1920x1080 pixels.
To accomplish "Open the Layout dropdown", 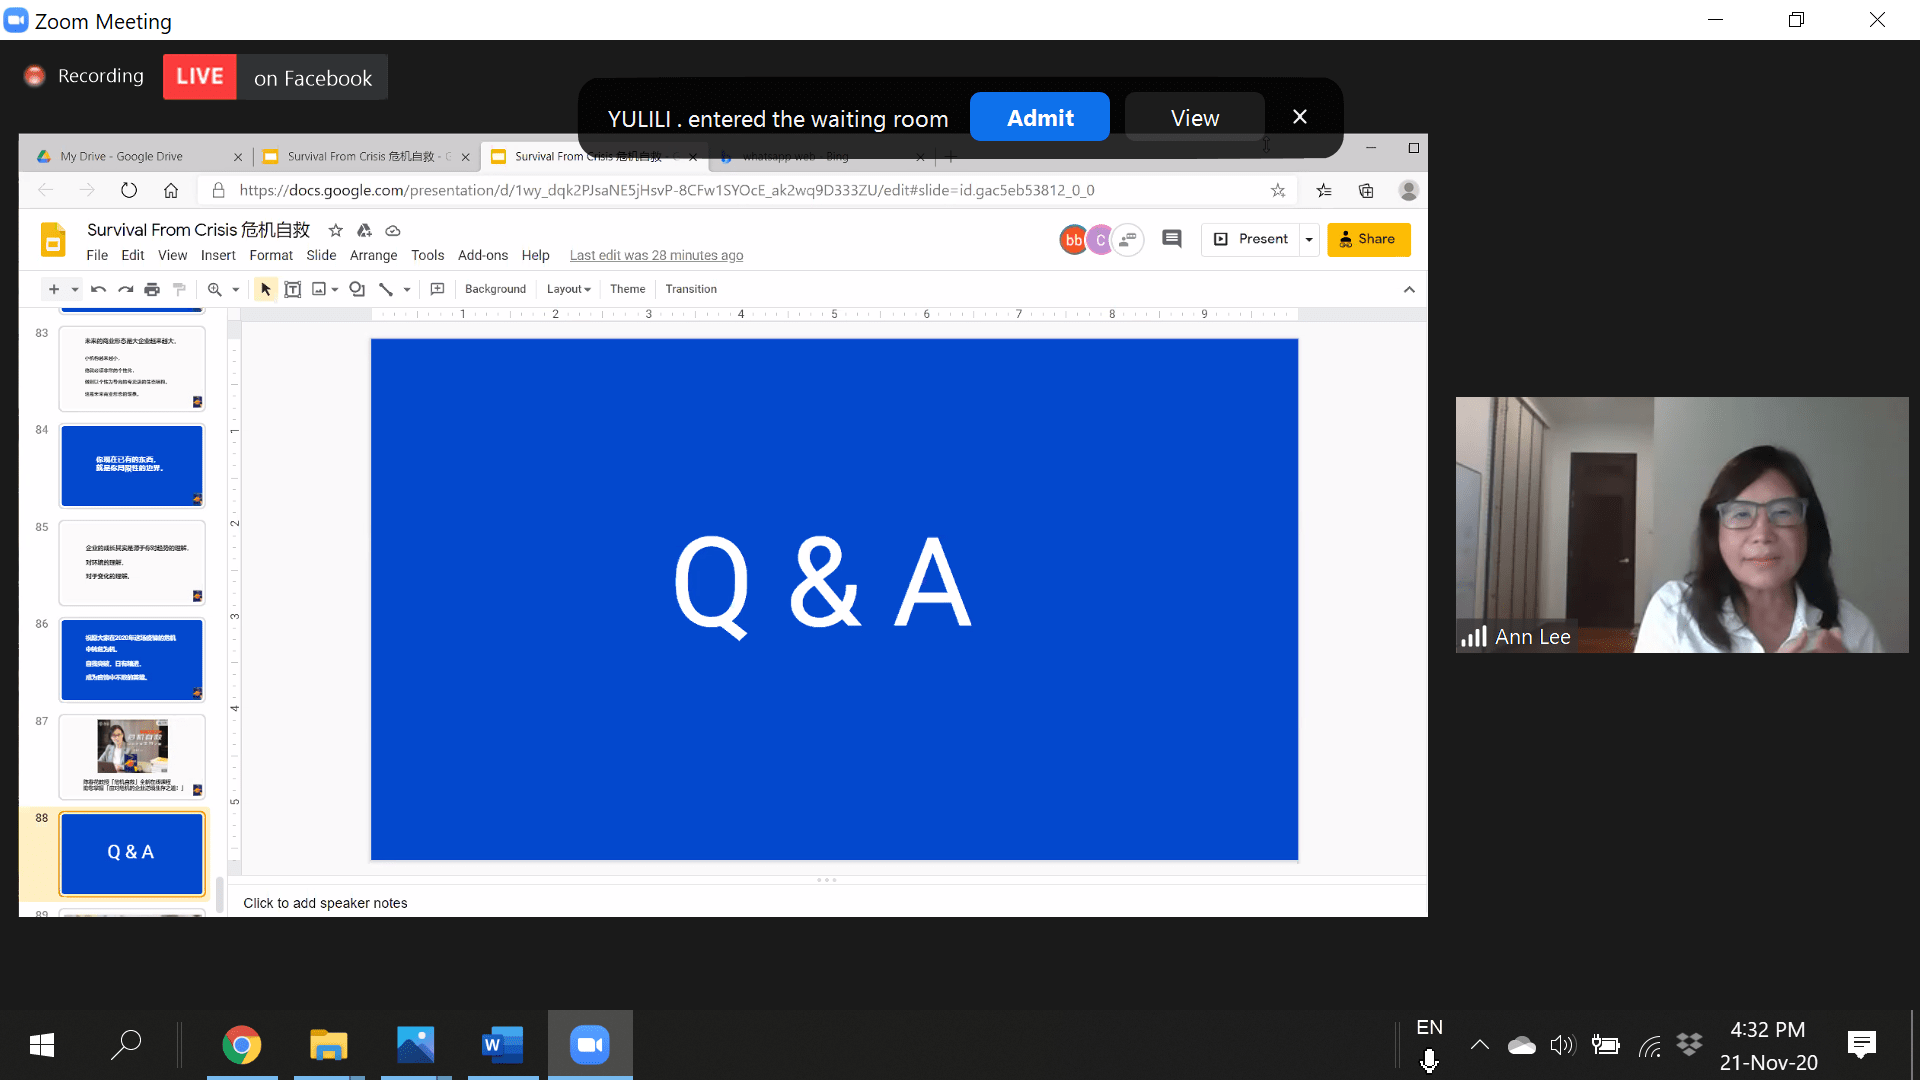I will click(x=568, y=289).
